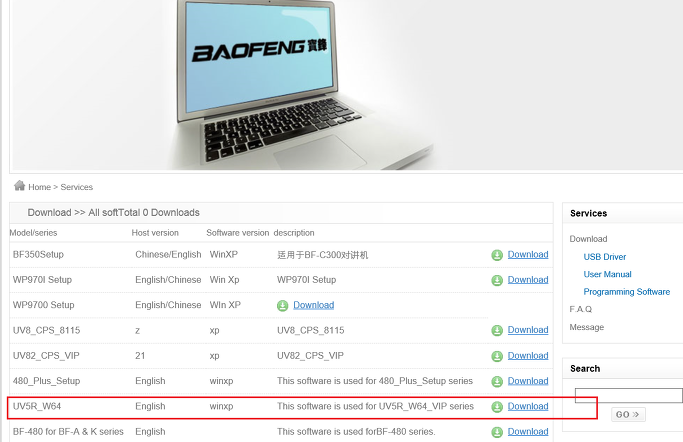The width and height of the screenshot is (683, 442).
Task: Select UV5R_W64 model name
Action: click(x=37, y=406)
